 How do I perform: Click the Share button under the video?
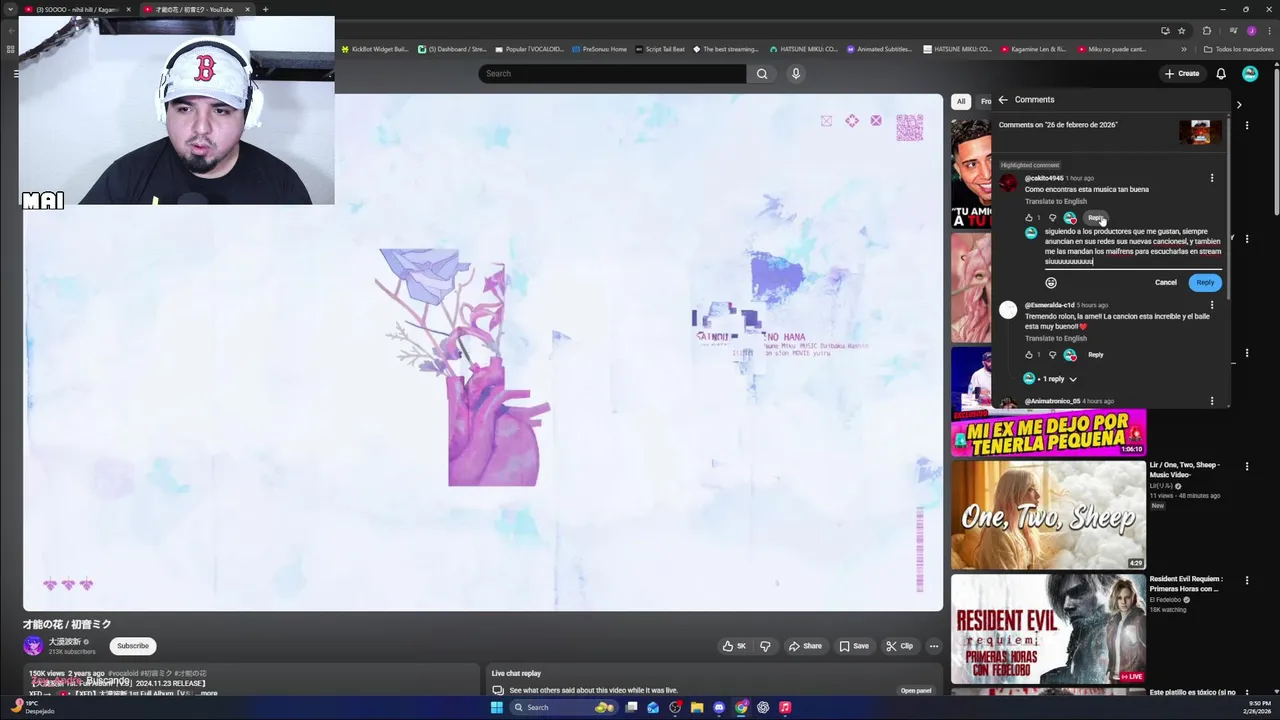(x=805, y=646)
